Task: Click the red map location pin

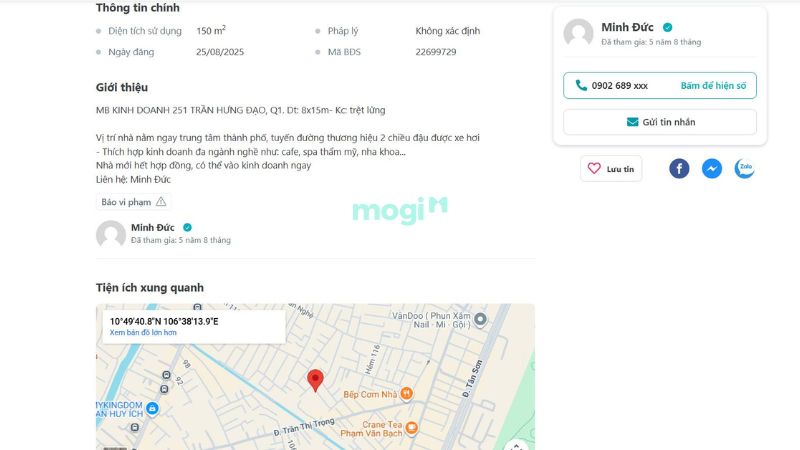Action: [x=315, y=380]
